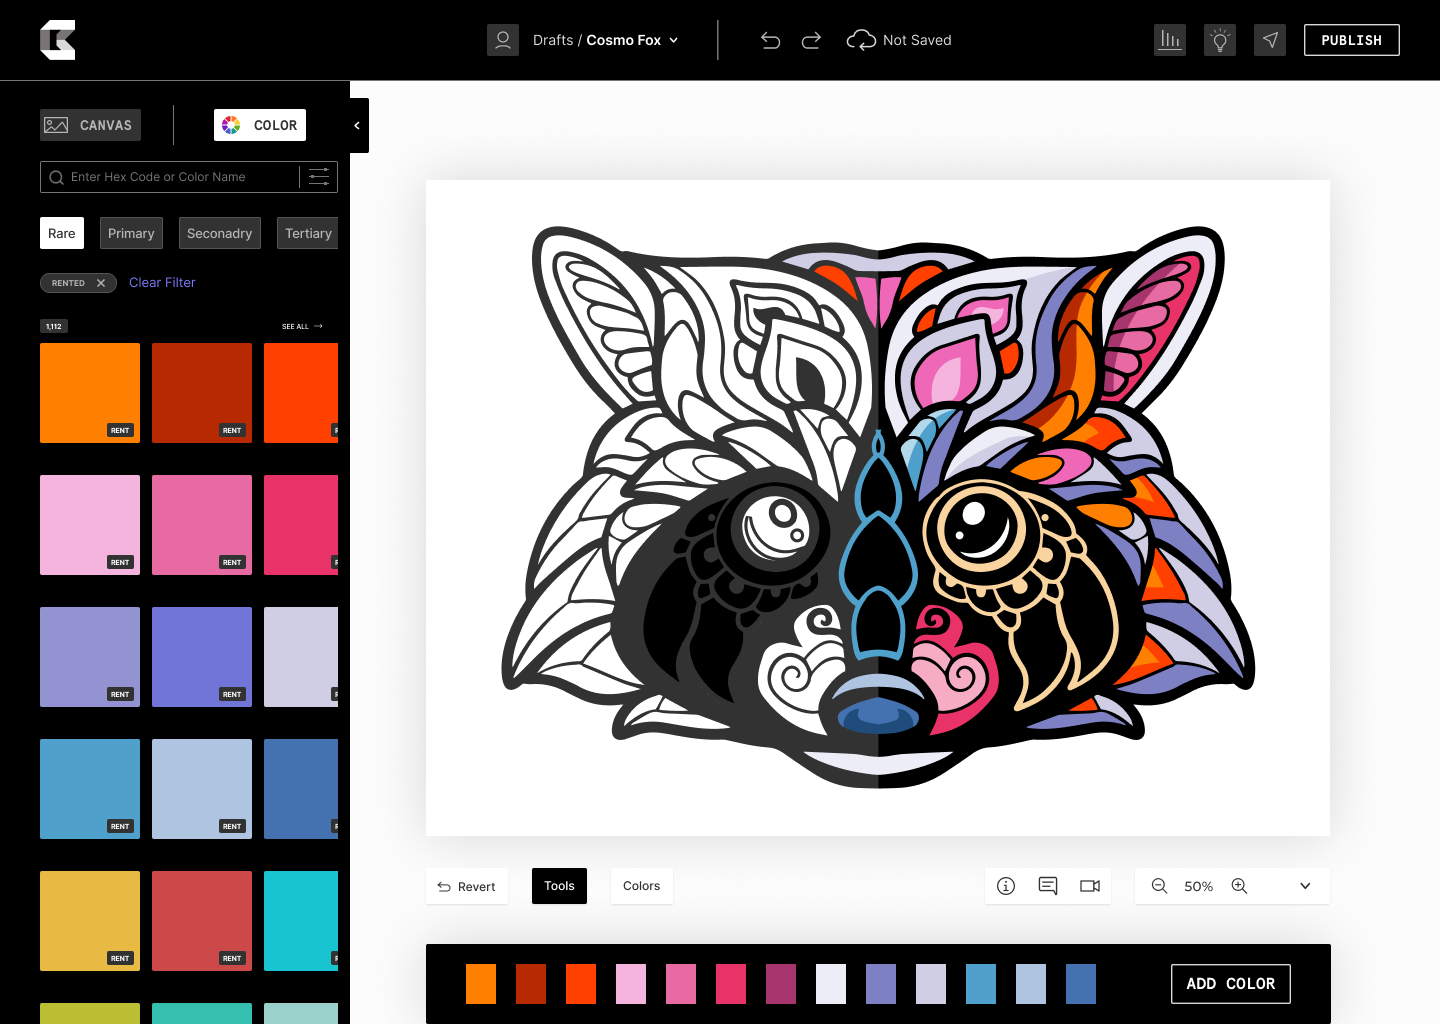Click the undo arrow in the top bar
The height and width of the screenshot is (1024, 1440).
[x=770, y=40]
